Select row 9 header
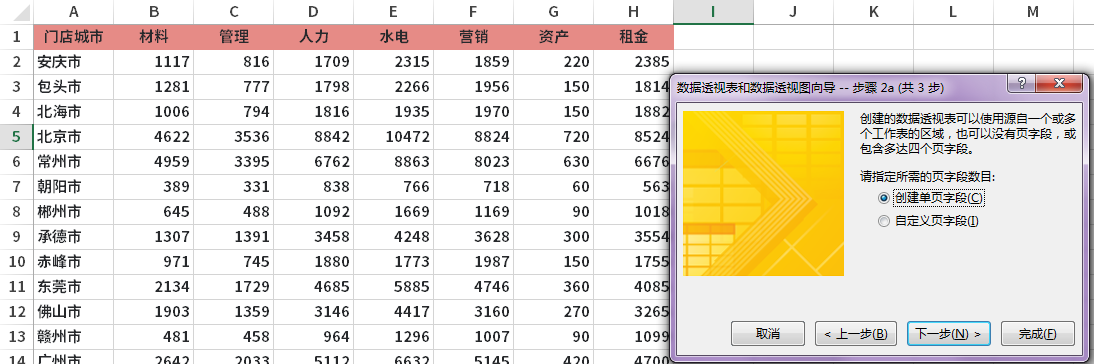This screenshot has height=364, width=1094. click(x=17, y=236)
